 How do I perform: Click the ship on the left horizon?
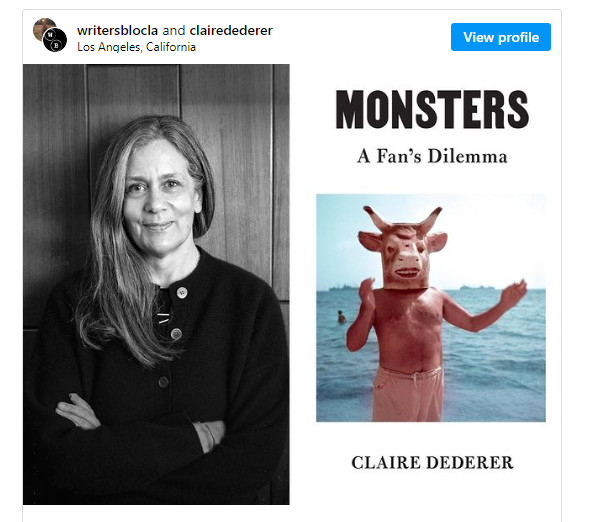point(342,287)
